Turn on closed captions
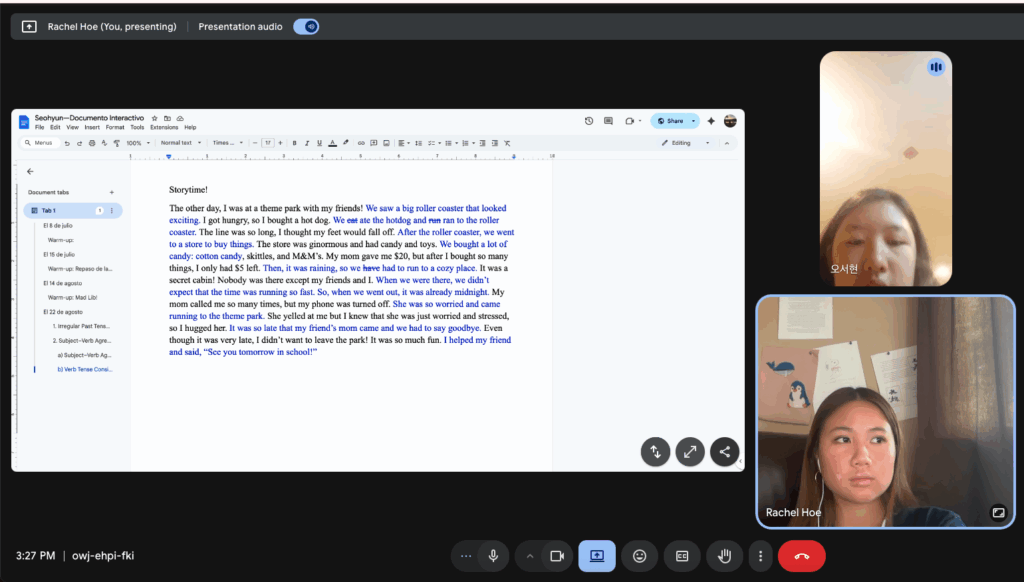 point(682,556)
